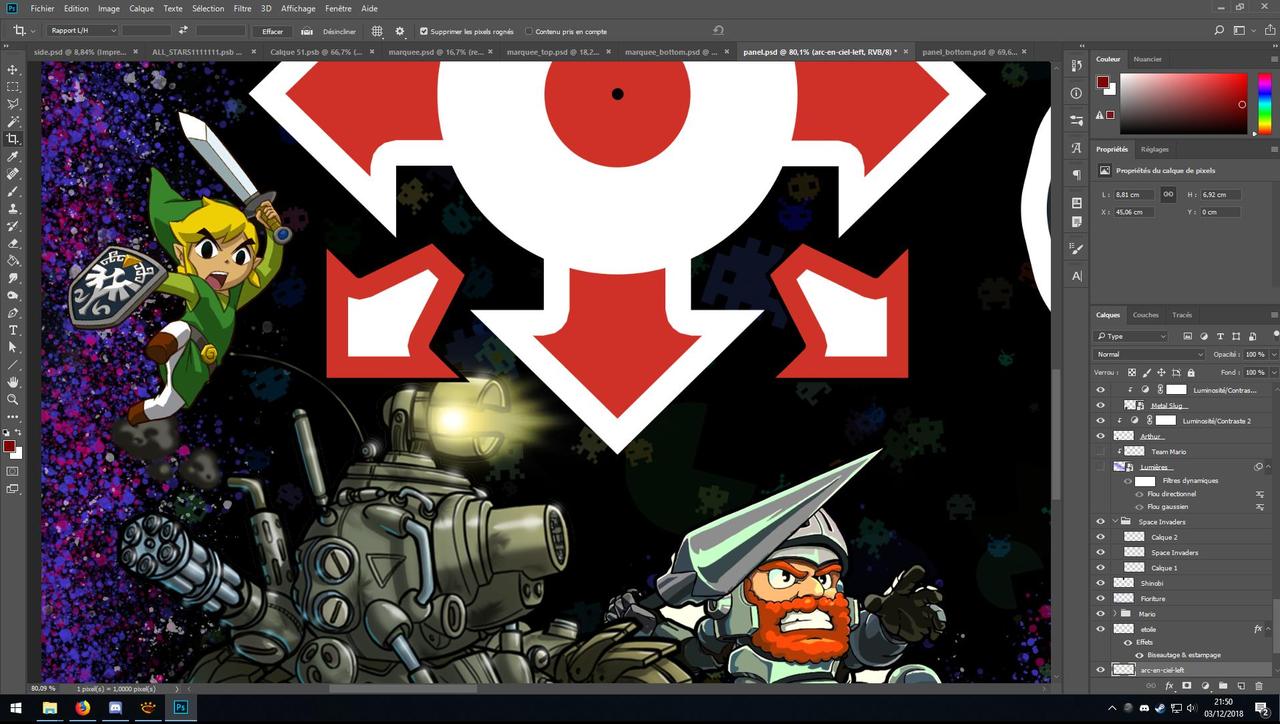Open Firefox from the taskbar

82,708
